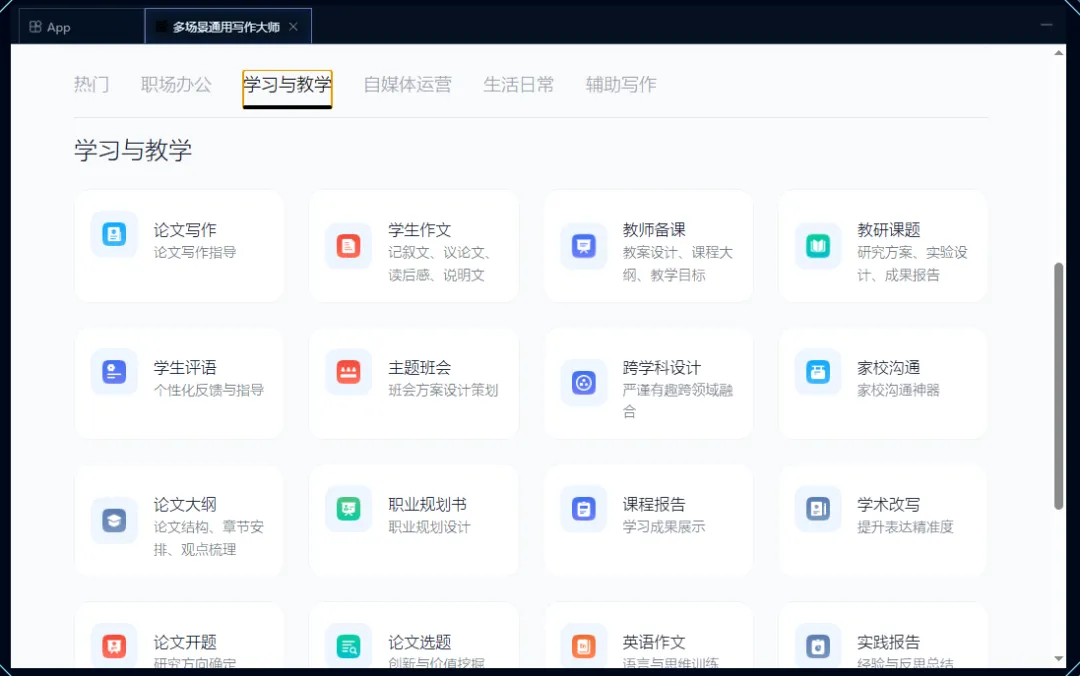The height and width of the screenshot is (676, 1080).
Task: Open the 学生作文 title
Action: click(419, 229)
